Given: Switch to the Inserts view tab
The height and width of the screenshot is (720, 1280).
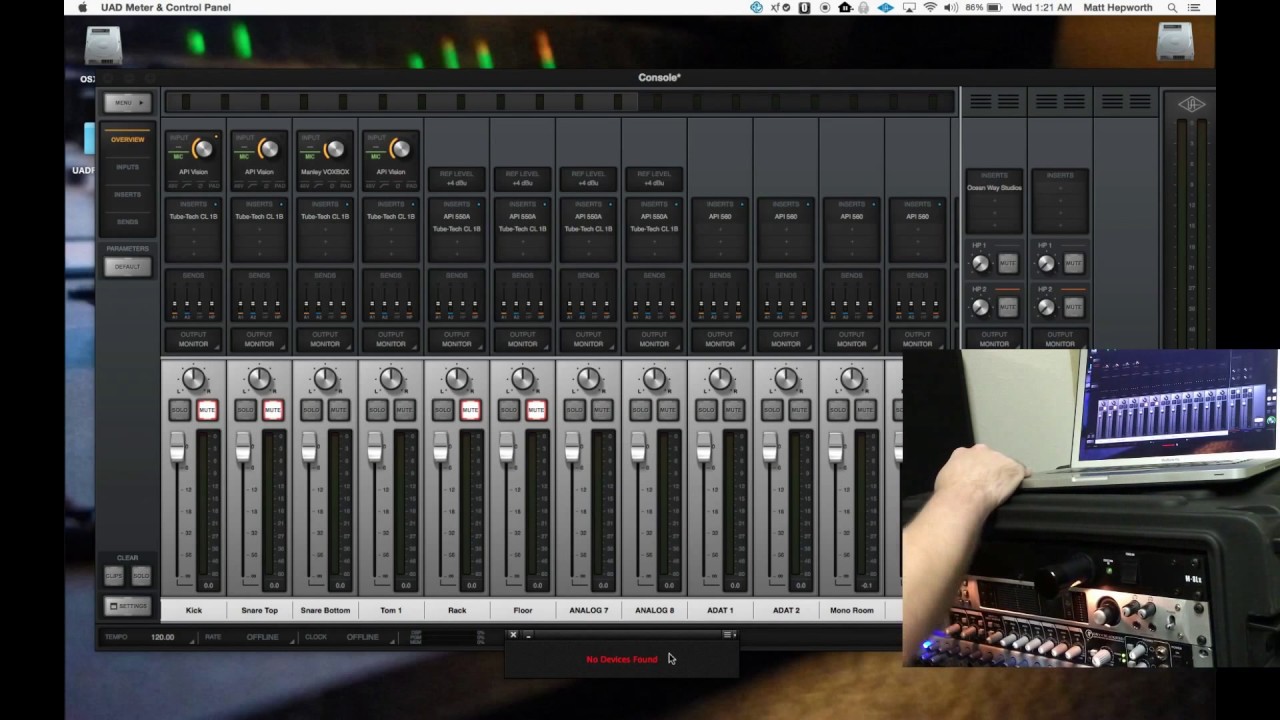Looking at the screenshot, I should pyautogui.click(x=128, y=194).
